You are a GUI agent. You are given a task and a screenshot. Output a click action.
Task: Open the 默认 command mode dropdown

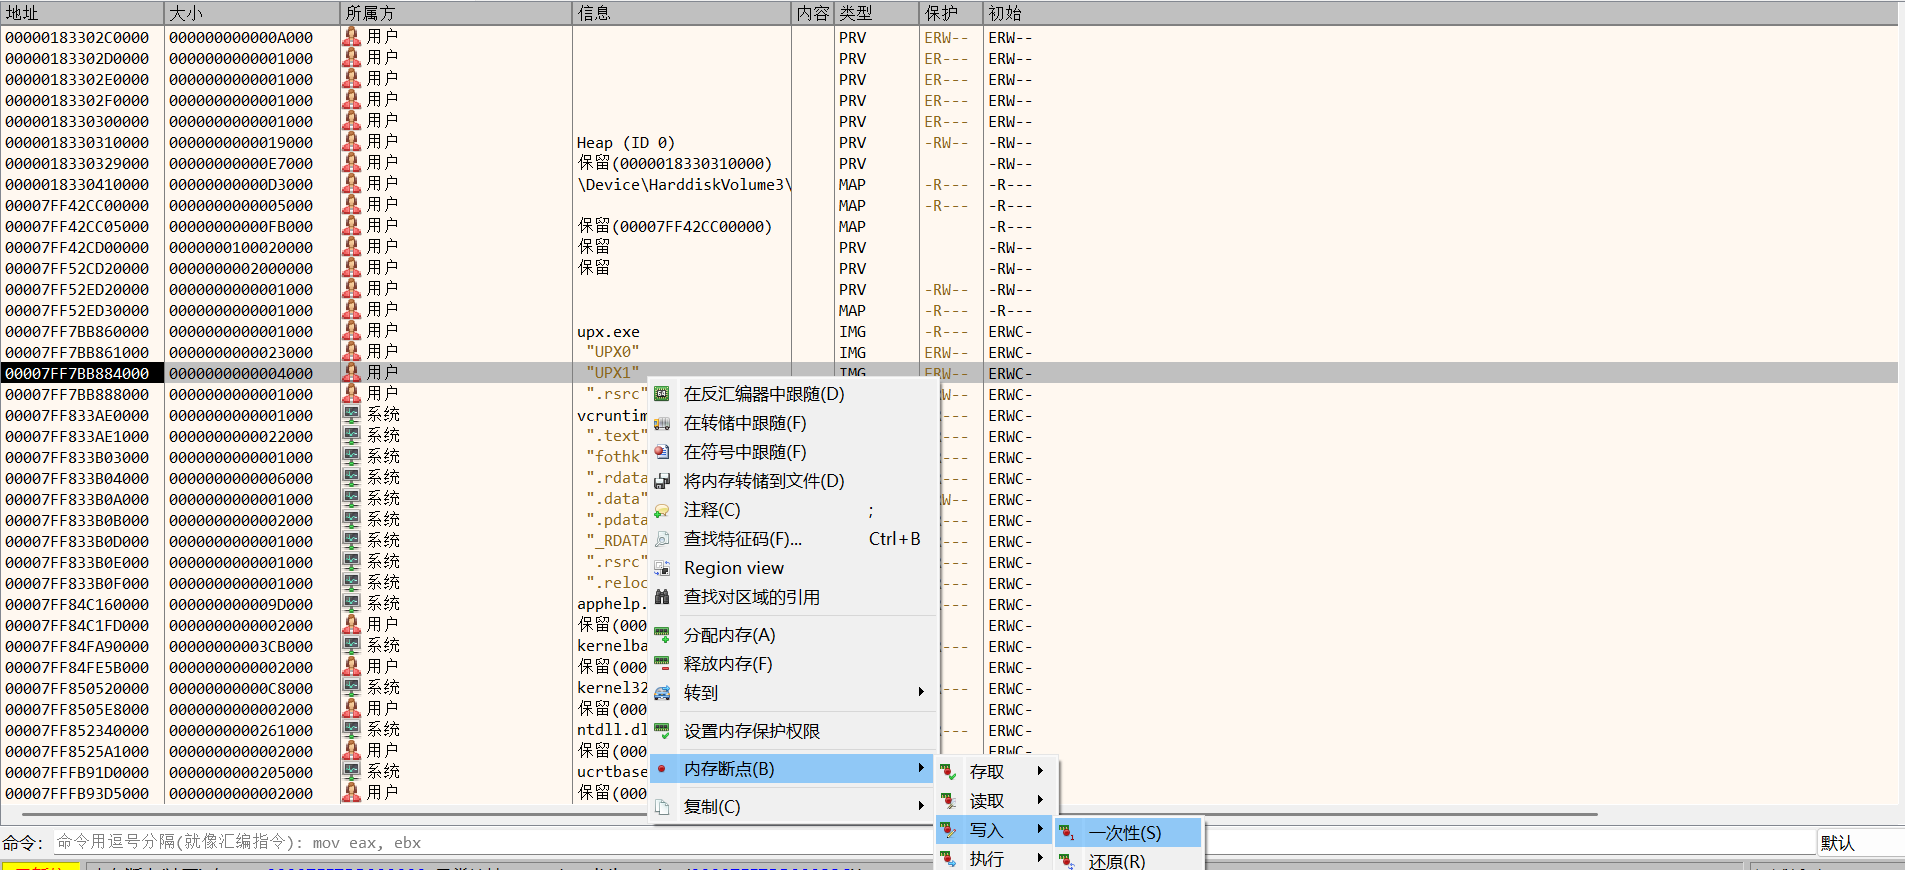[x=1860, y=843]
